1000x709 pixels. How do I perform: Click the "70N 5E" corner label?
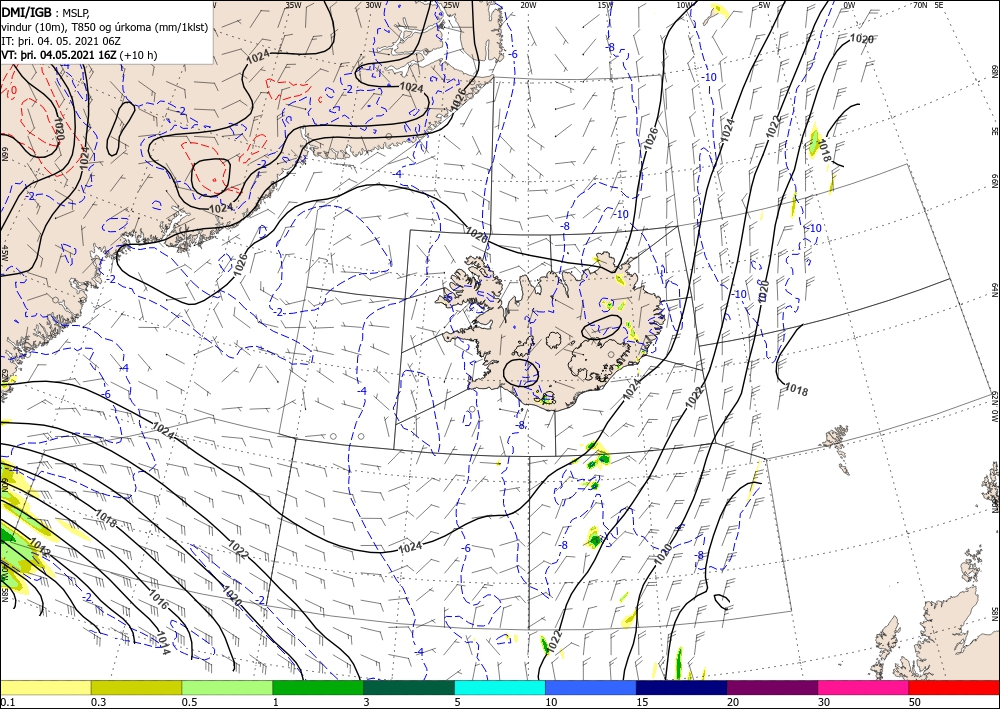click(928, 5)
